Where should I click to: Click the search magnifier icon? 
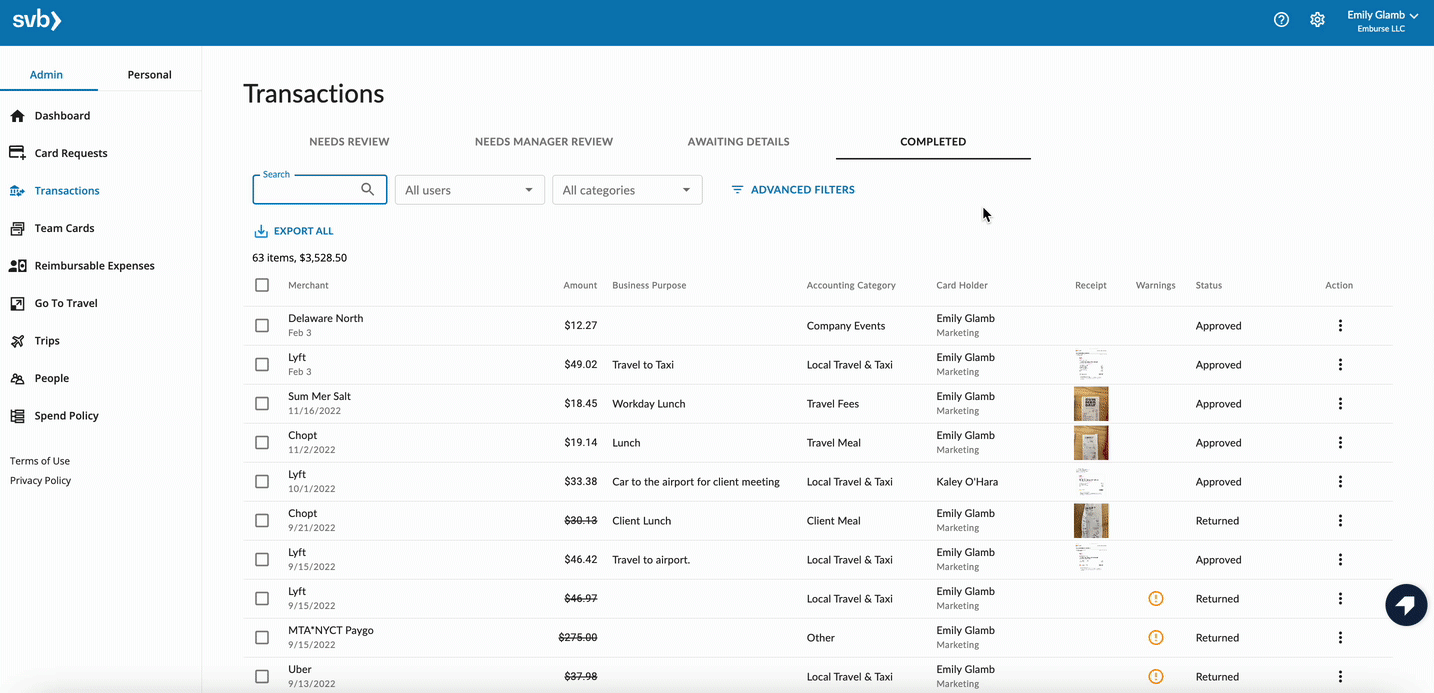tap(368, 189)
